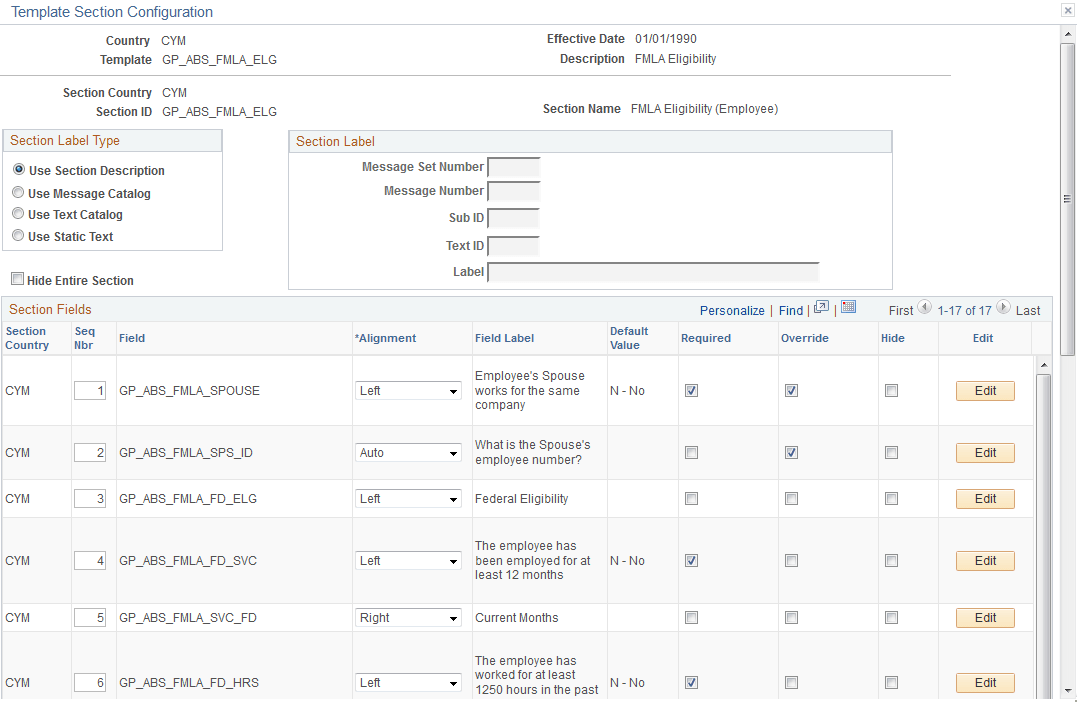
Task: Click the page vertical scrollbar thumb
Action: click(x=1067, y=199)
